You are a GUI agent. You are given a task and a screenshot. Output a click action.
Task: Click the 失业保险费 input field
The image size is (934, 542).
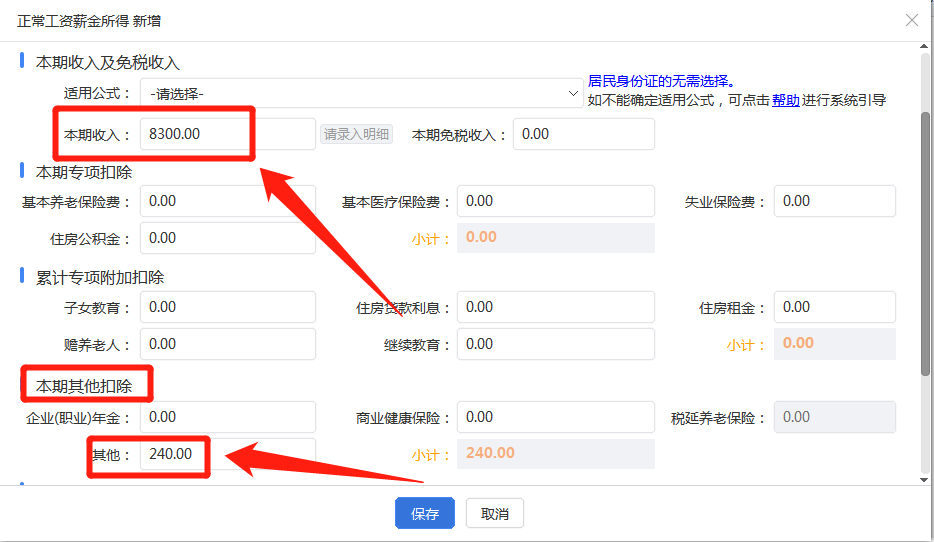tap(835, 201)
